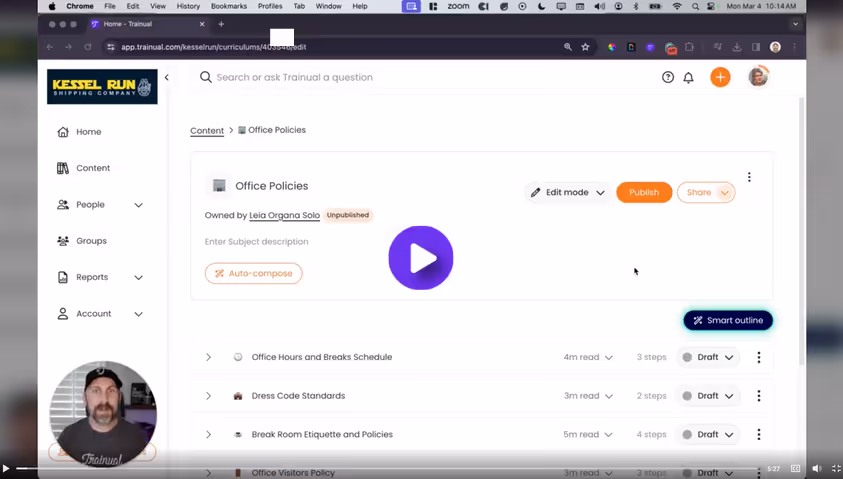This screenshot has width=843, height=479.
Task: Change Draft status for Dress Code Standards
Action: pos(708,396)
